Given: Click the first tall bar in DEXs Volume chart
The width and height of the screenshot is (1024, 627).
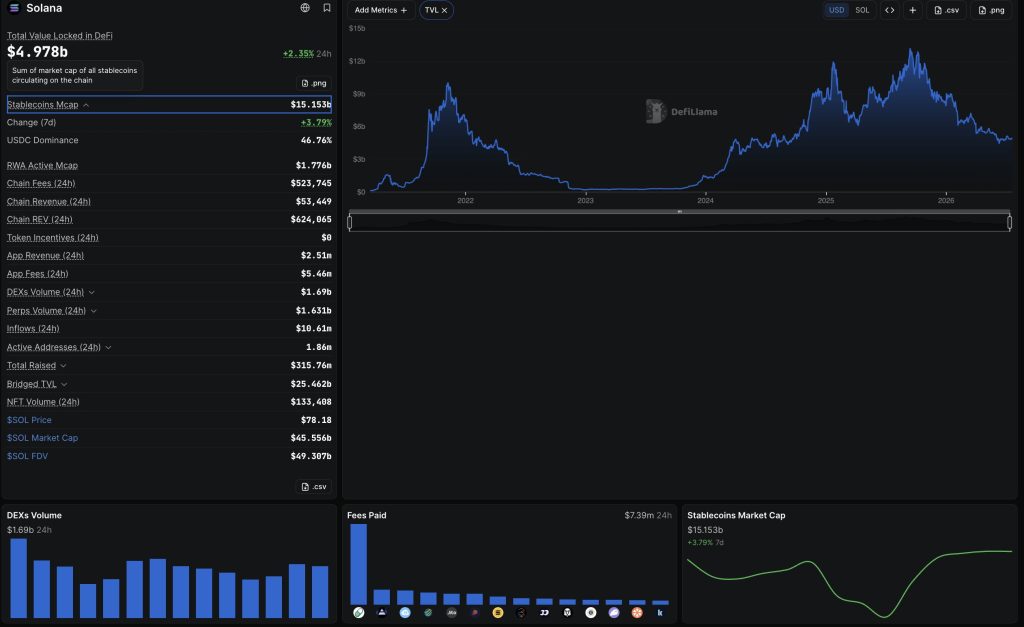Looking at the screenshot, I should [x=18, y=578].
